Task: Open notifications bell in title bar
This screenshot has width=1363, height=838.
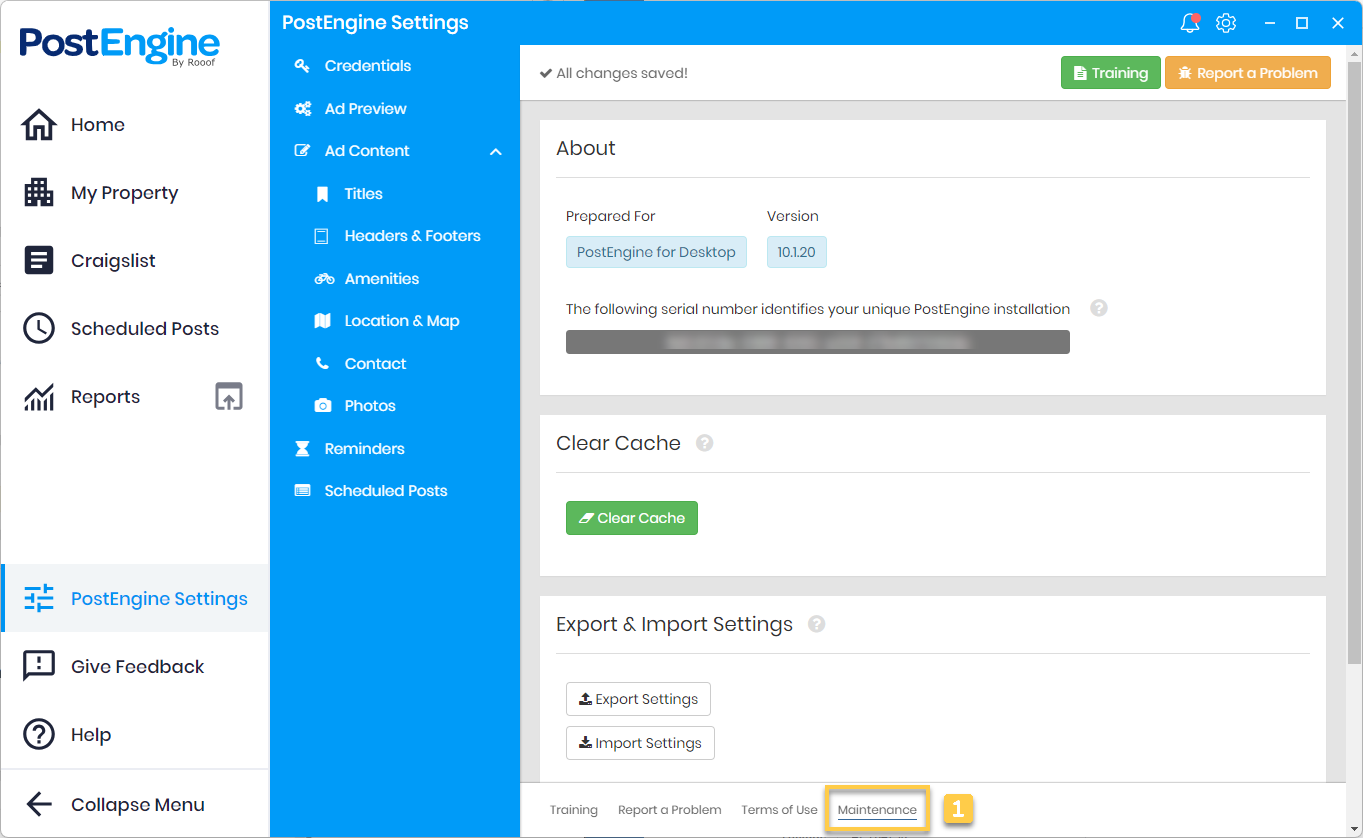Action: (1190, 23)
